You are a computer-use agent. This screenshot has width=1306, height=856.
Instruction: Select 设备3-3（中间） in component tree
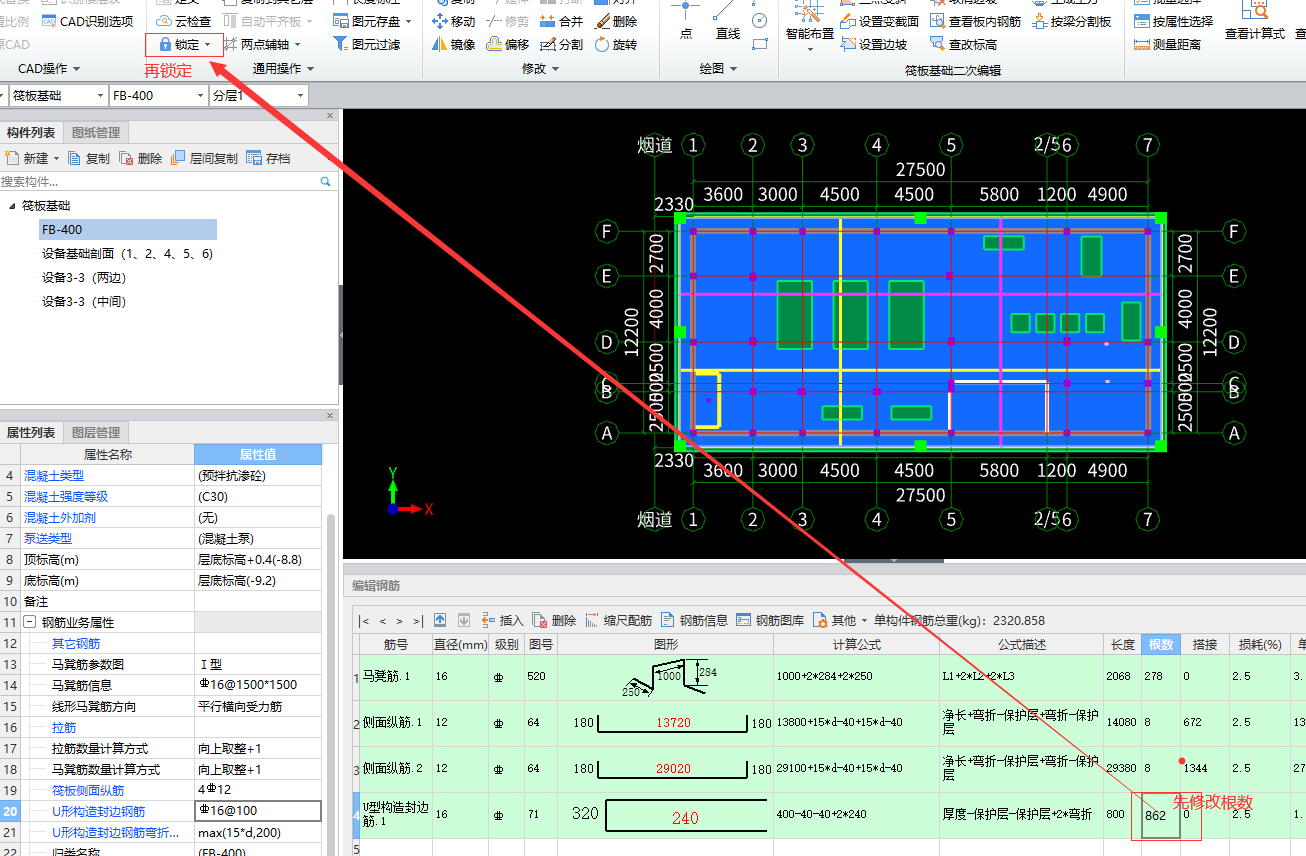(x=84, y=302)
